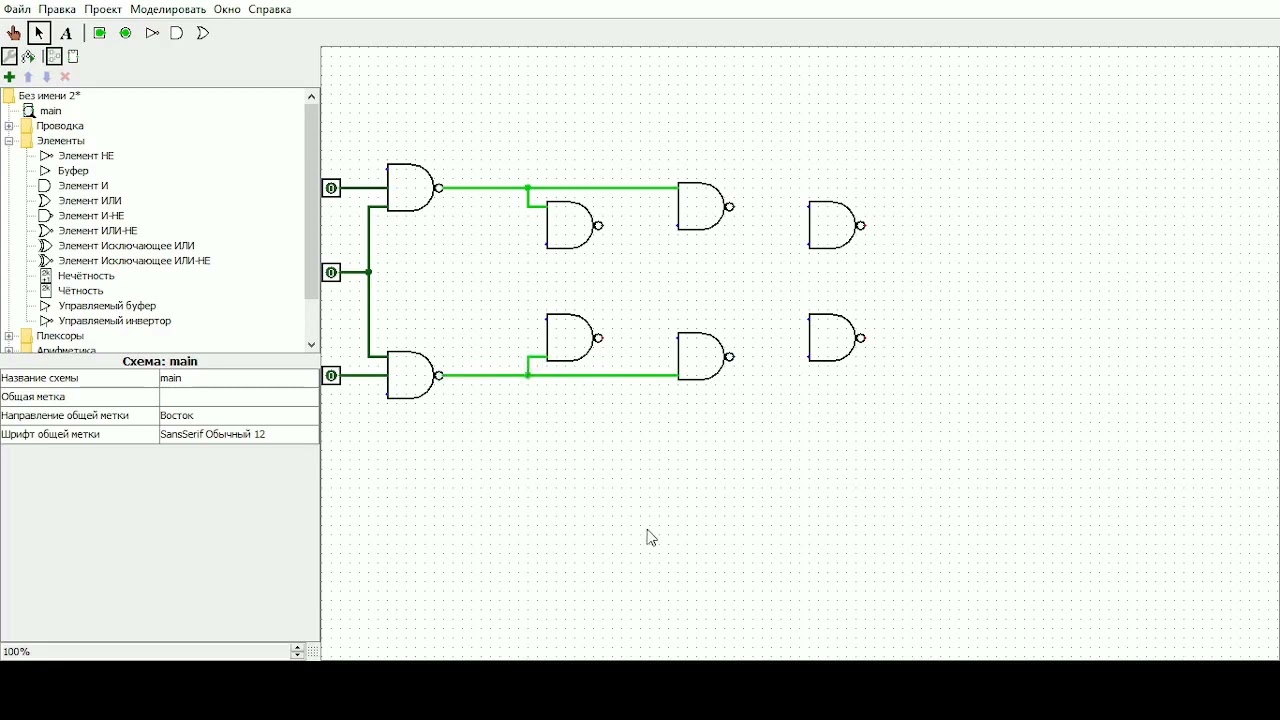Click the Элементы folder label
Screen dimensions: 1280x720
point(61,141)
